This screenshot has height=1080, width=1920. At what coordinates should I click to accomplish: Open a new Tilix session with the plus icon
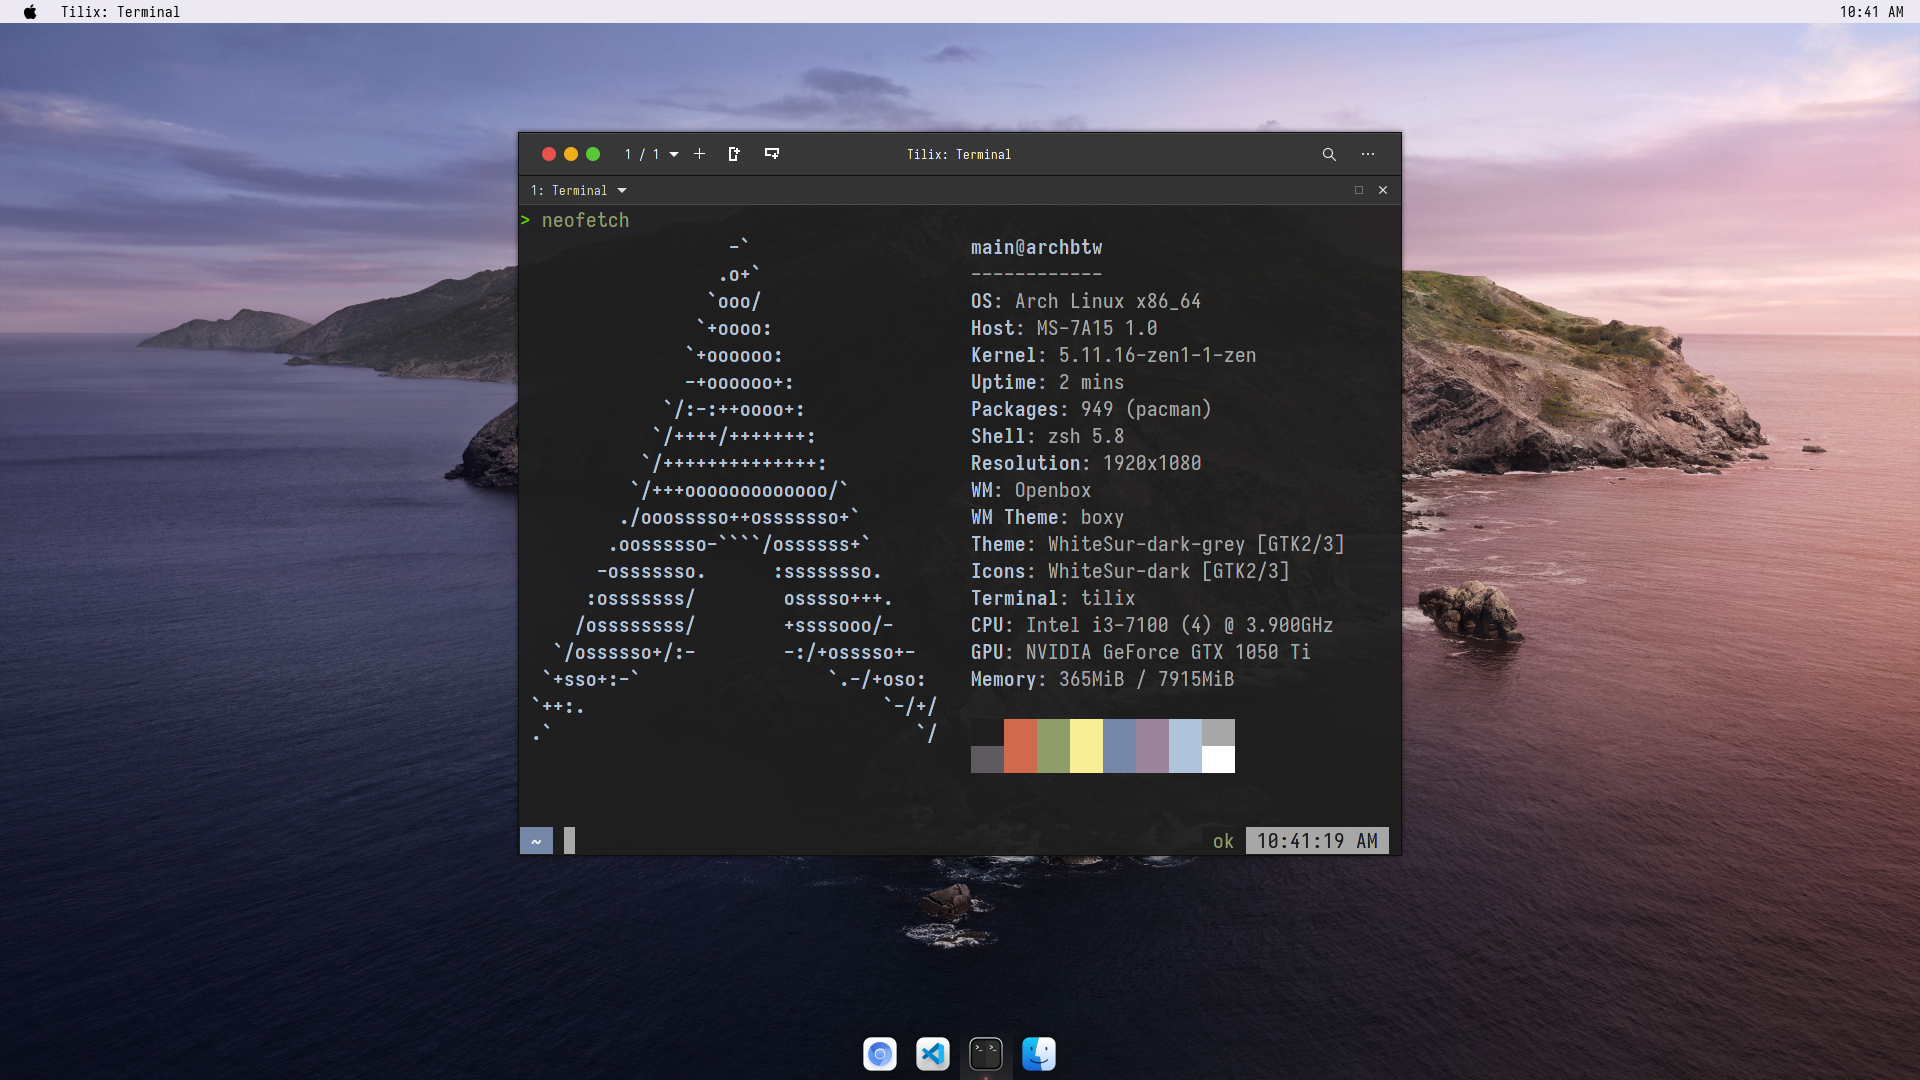pos(698,154)
